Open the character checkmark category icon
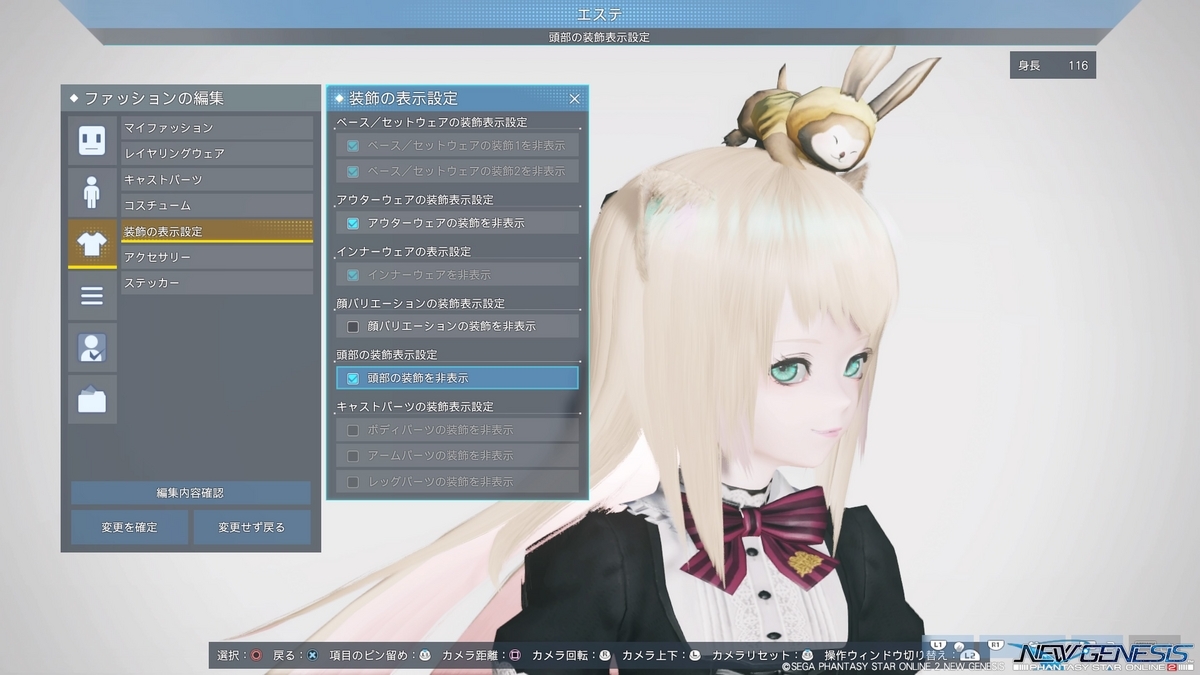This screenshot has height=675, width=1200. [92, 348]
